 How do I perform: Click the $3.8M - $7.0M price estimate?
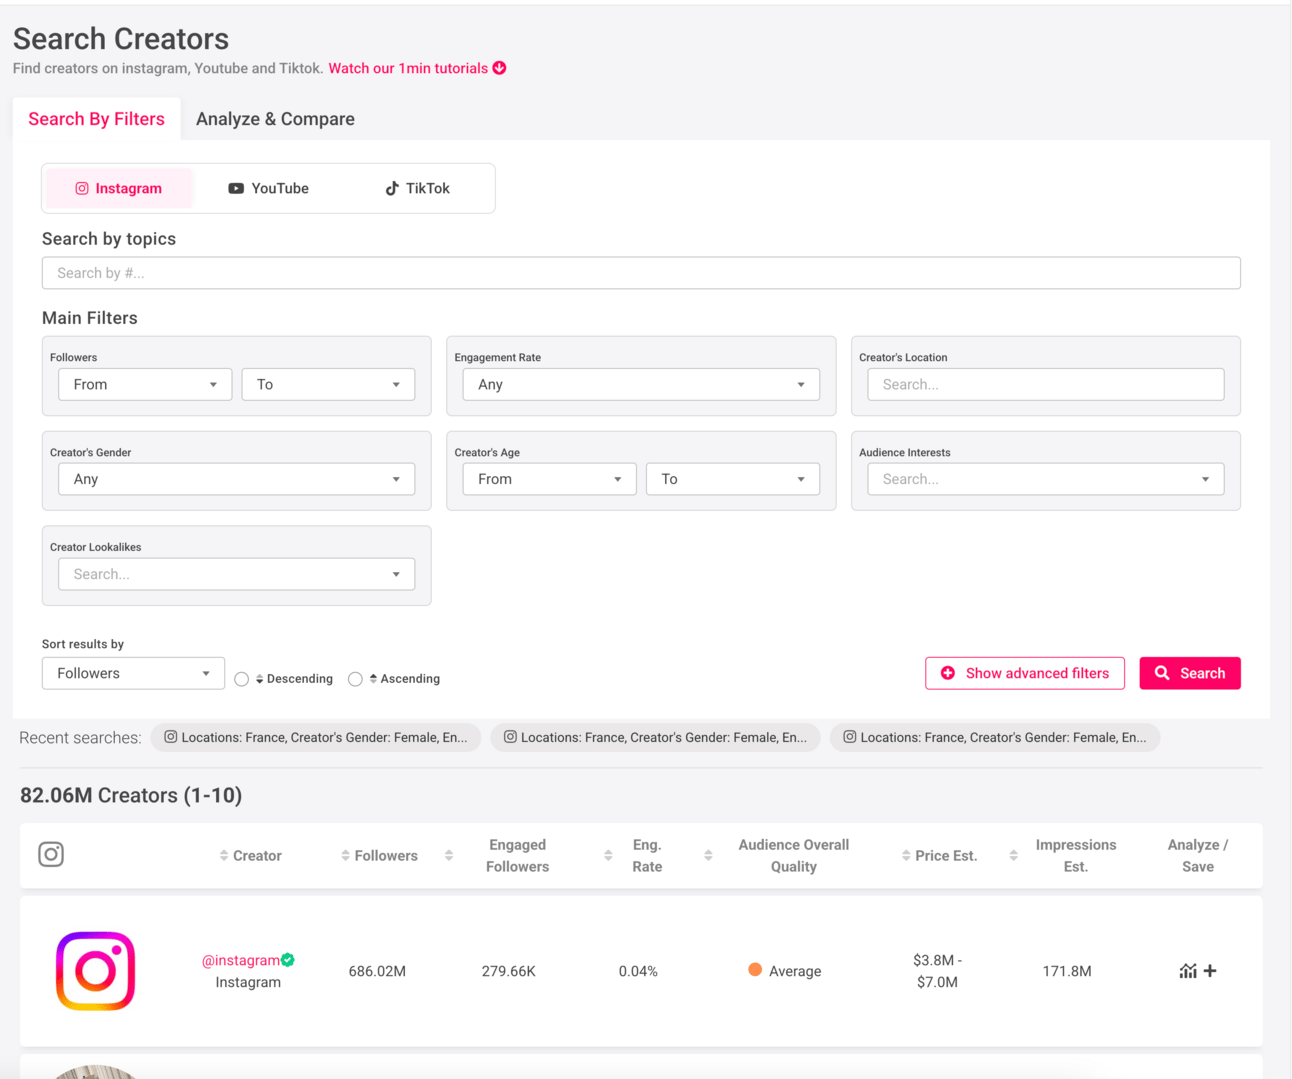(x=937, y=971)
